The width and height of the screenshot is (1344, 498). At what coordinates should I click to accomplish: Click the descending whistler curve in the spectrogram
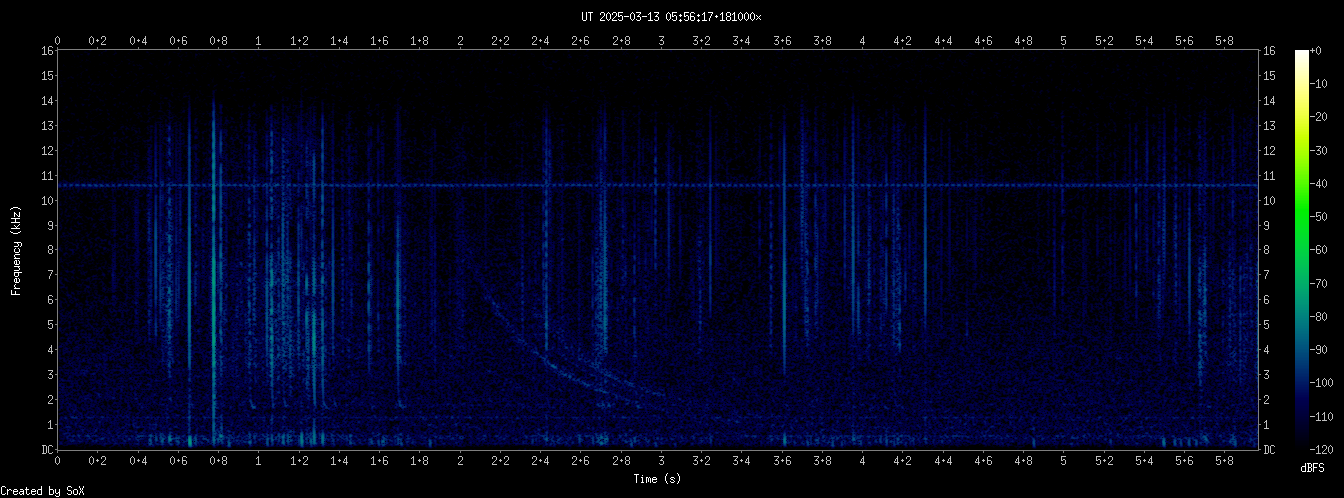(x=545, y=360)
